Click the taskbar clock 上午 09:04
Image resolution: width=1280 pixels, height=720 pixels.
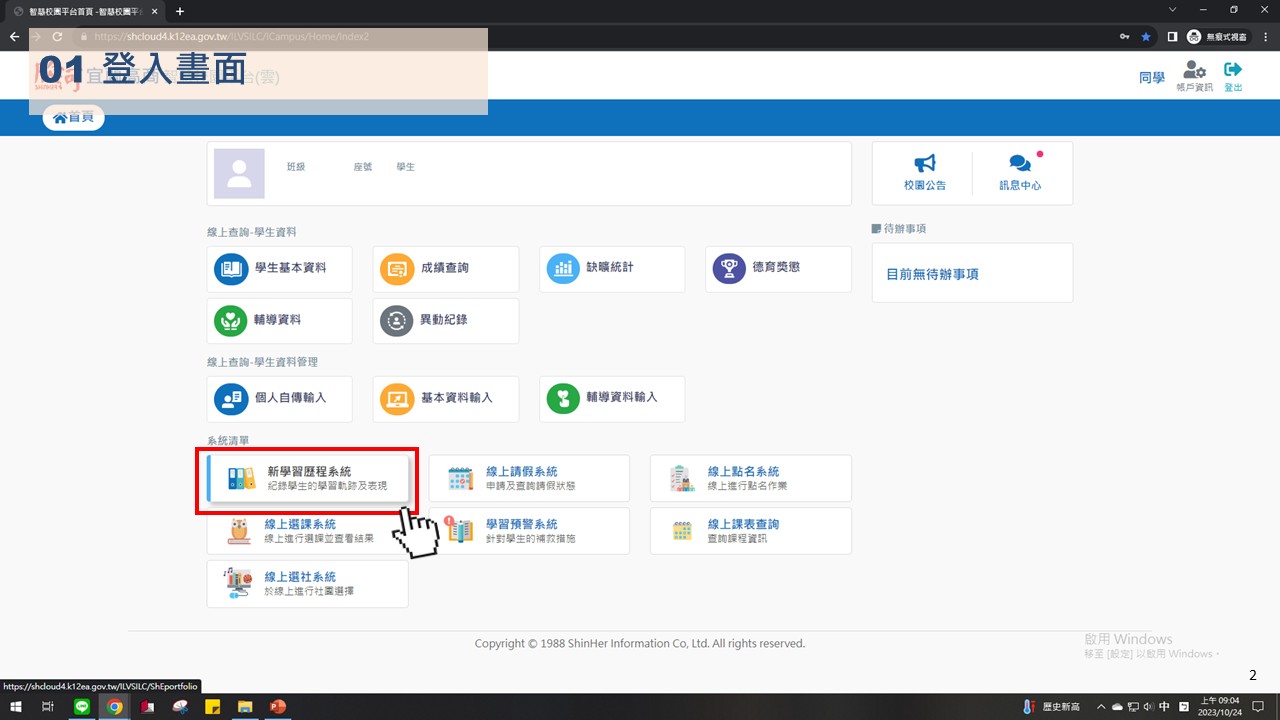(x=1220, y=707)
